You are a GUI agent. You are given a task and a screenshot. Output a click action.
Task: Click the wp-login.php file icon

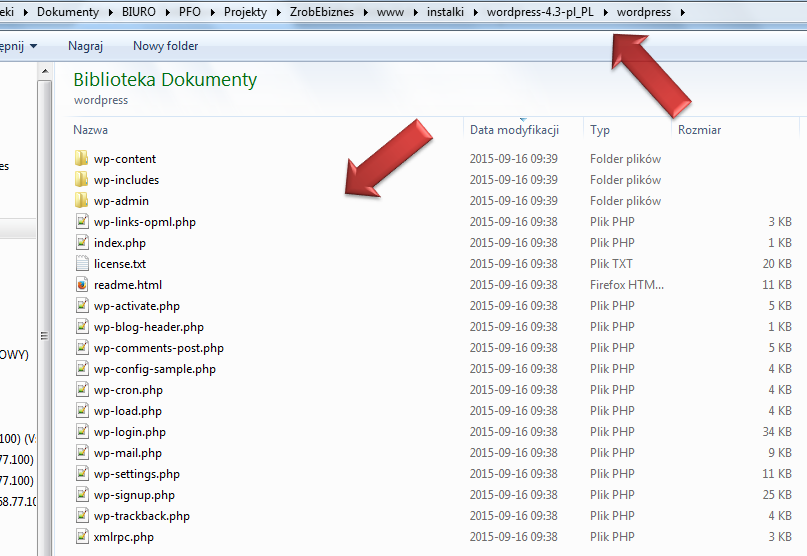point(82,432)
